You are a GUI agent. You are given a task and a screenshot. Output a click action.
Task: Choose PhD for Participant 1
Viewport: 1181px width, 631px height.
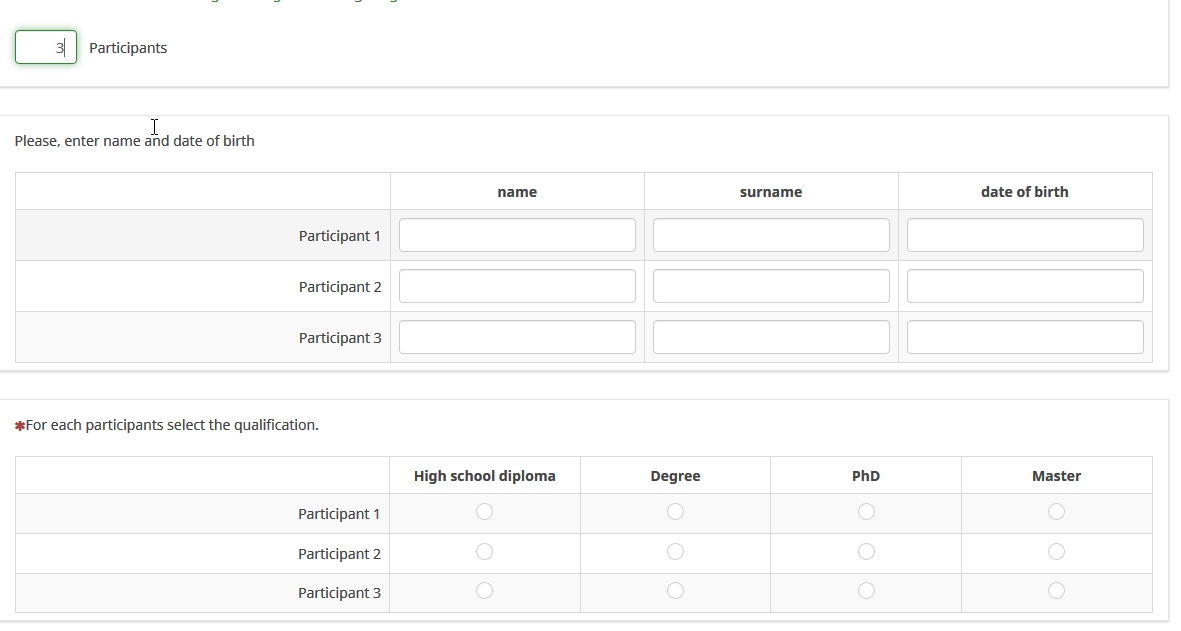(866, 512)
